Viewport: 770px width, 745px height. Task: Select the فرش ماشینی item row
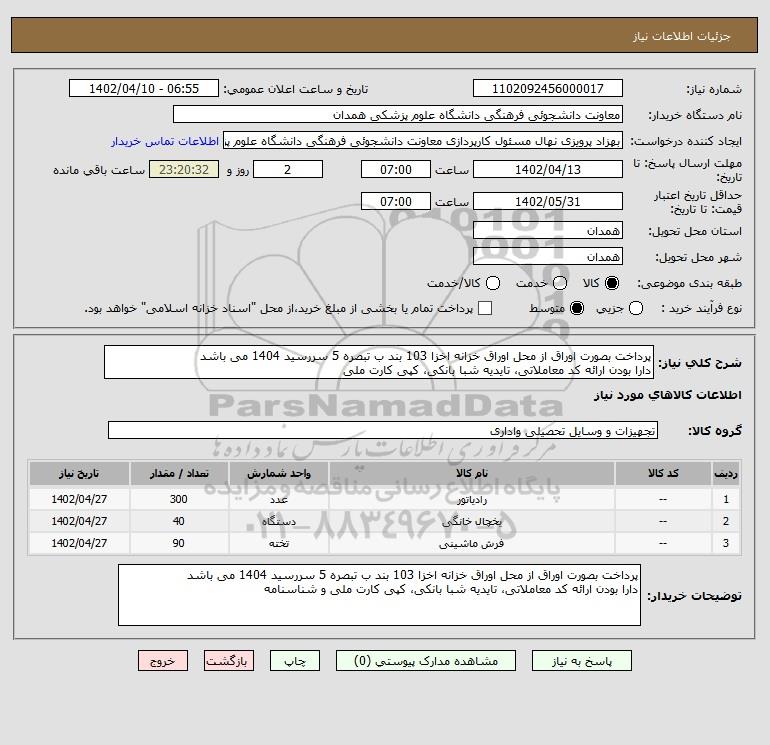click(385, 544)
